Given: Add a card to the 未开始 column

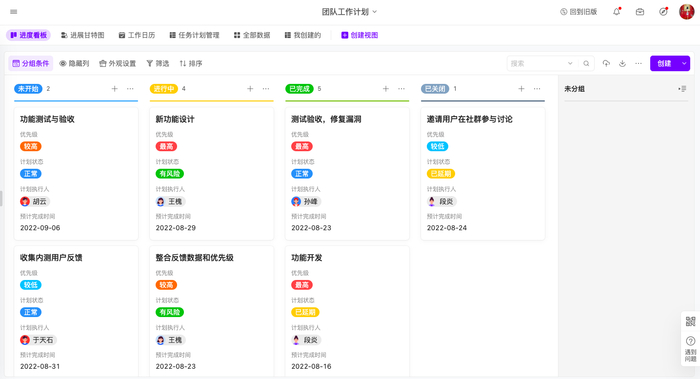Looking at the screenshot, I should (114, 89).
